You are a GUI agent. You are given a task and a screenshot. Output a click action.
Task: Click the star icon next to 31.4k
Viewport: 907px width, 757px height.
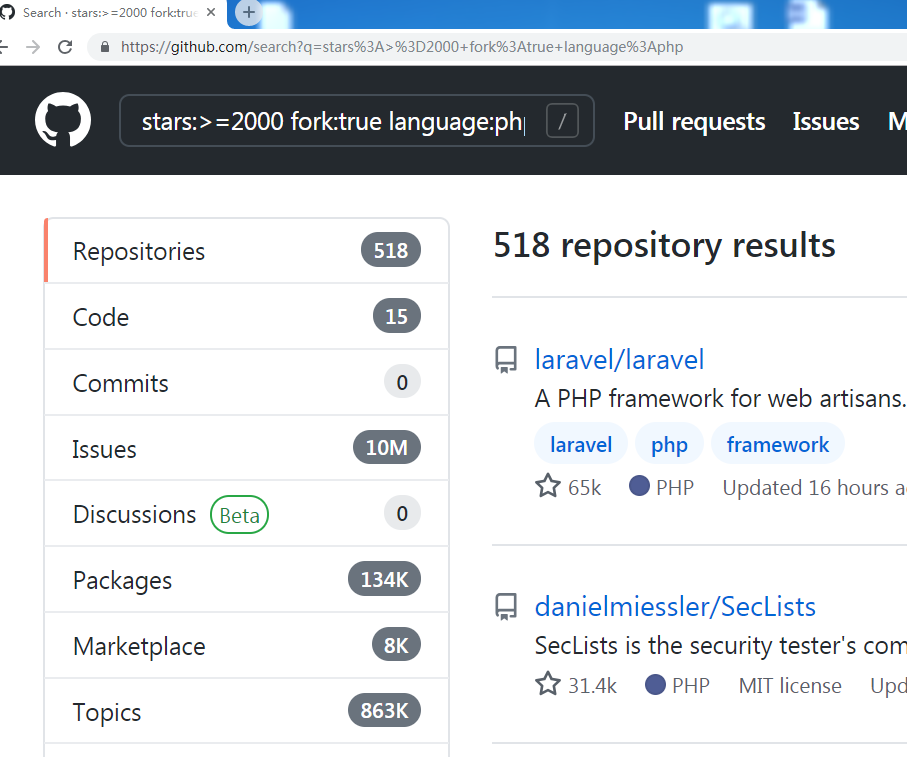[548, 684]
